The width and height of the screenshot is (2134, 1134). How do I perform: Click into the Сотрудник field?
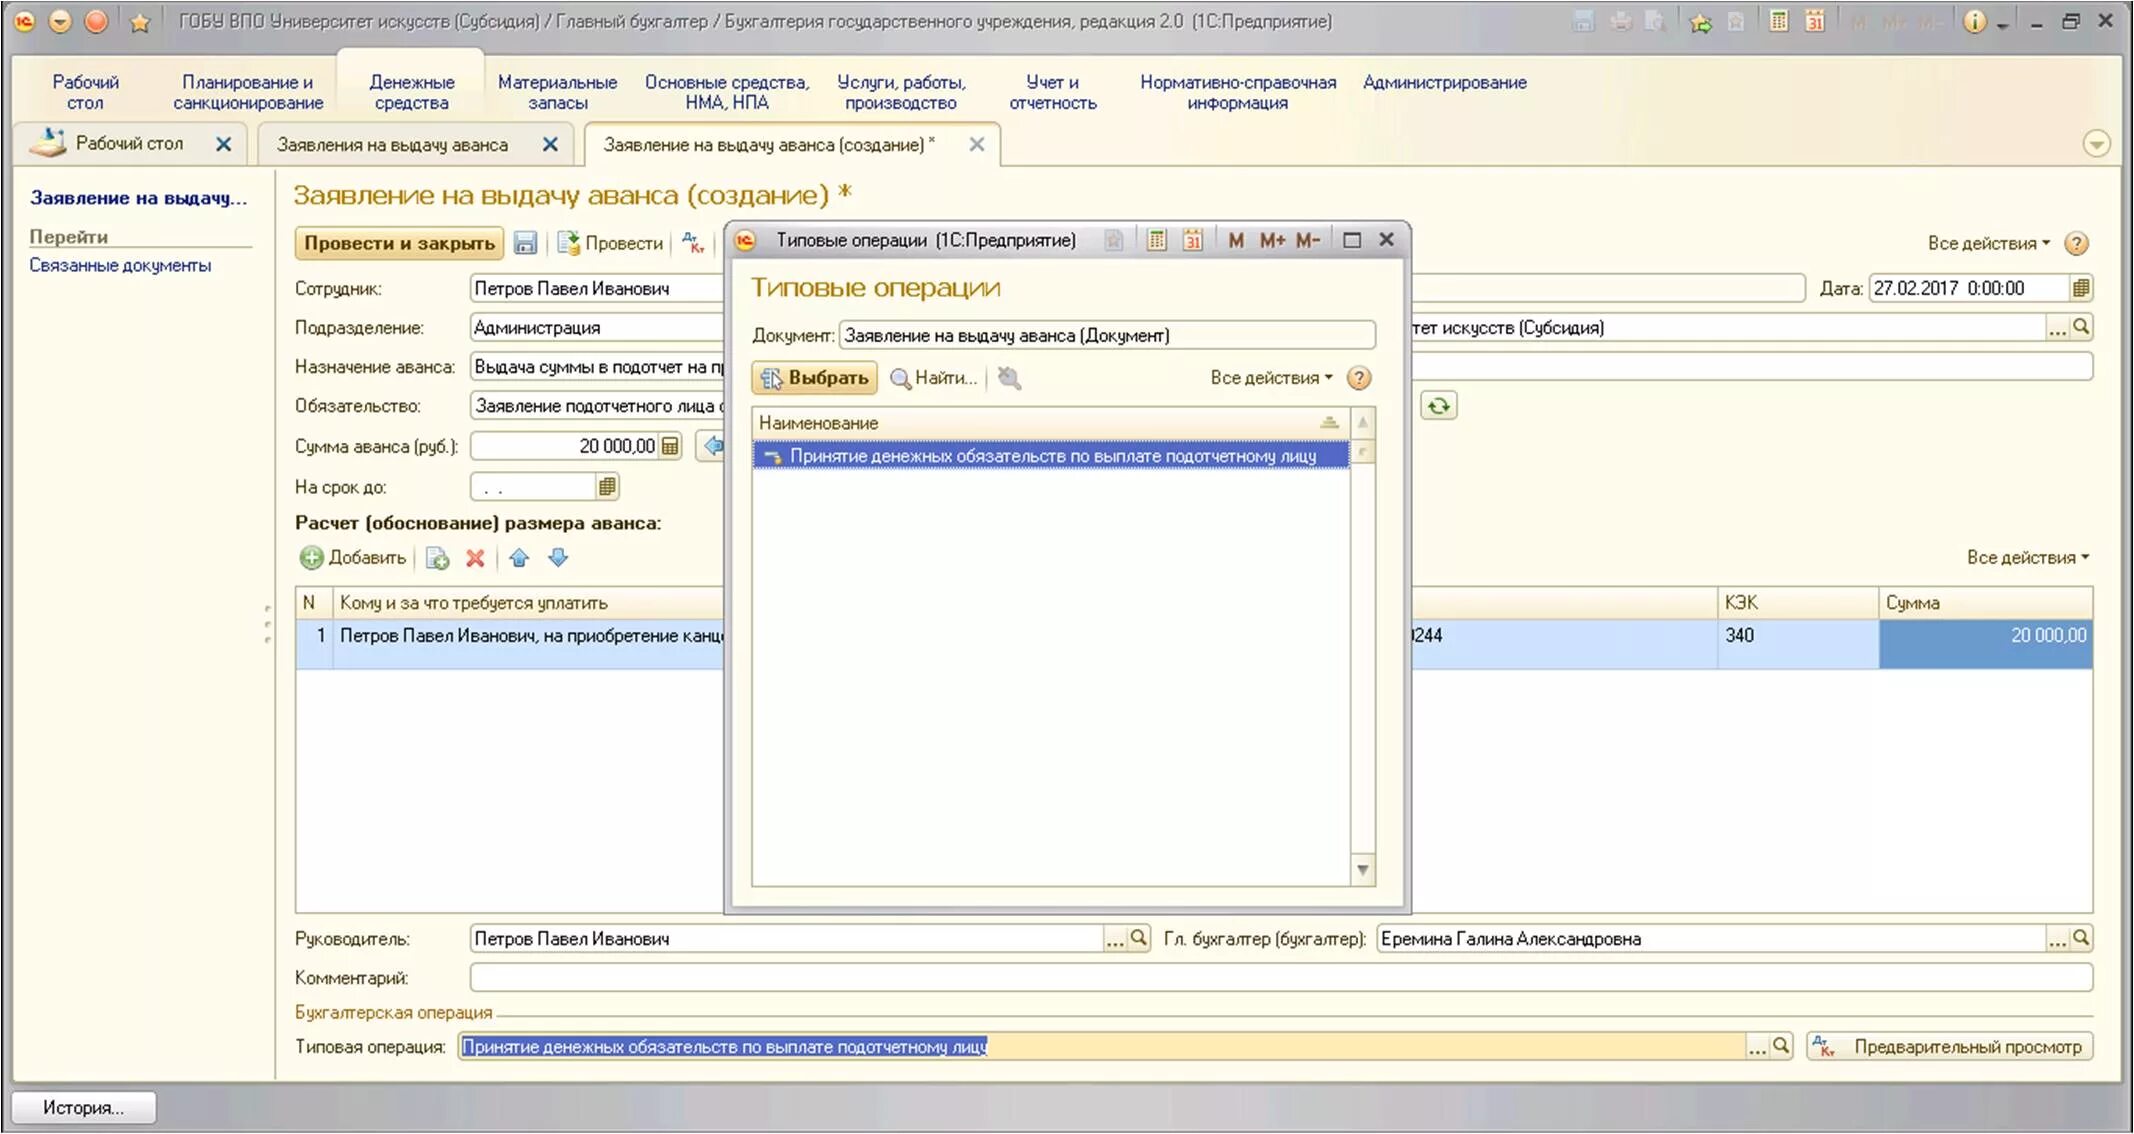pyautogui.click(x=597, y=288)
